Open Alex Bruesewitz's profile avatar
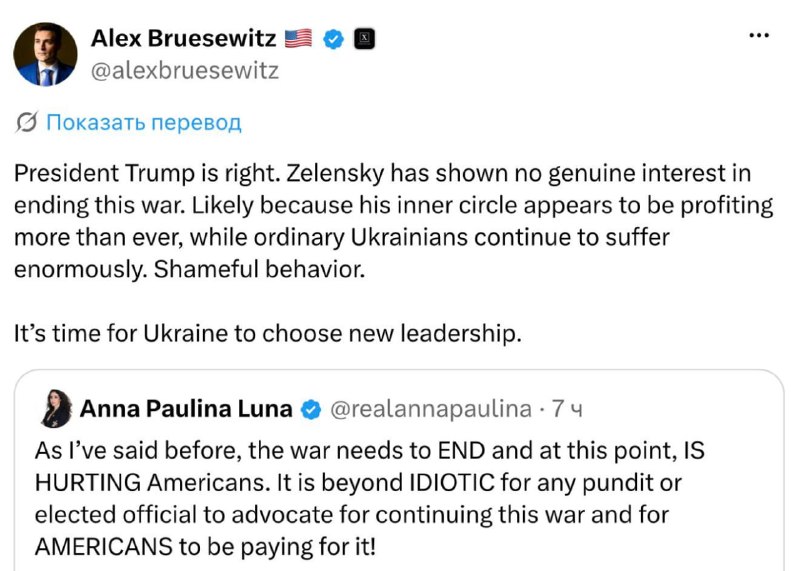 (45, 54)
